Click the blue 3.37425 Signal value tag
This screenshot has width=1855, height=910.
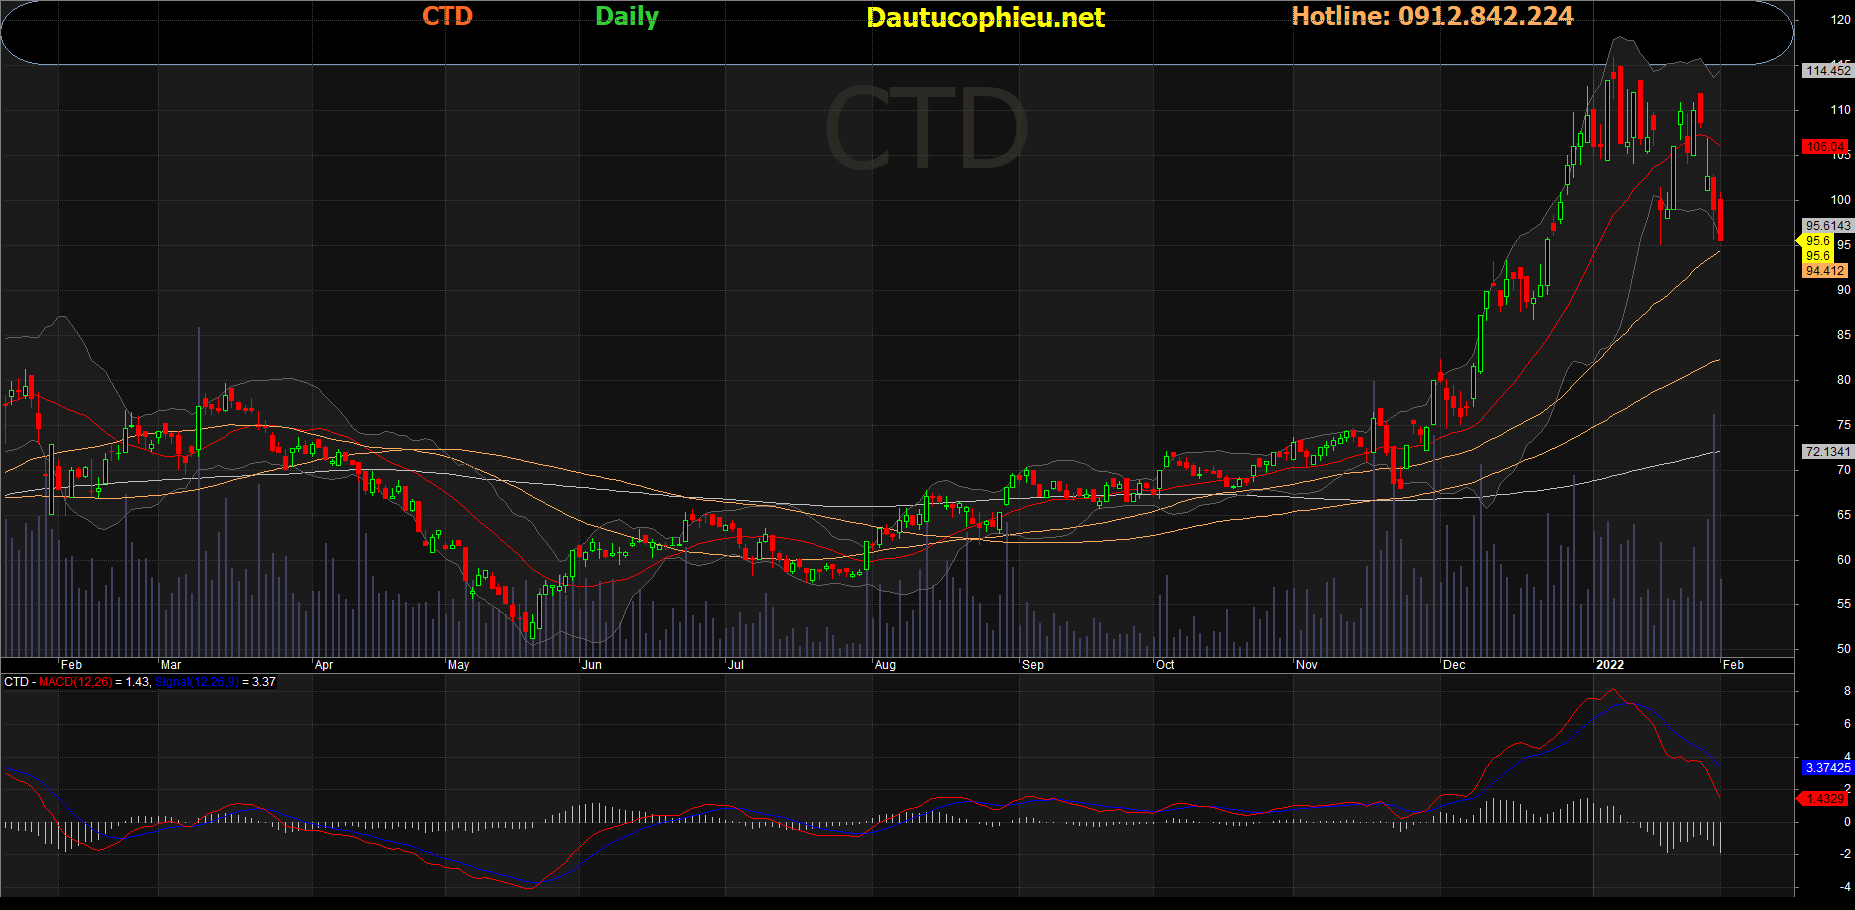coord(1827,768)
